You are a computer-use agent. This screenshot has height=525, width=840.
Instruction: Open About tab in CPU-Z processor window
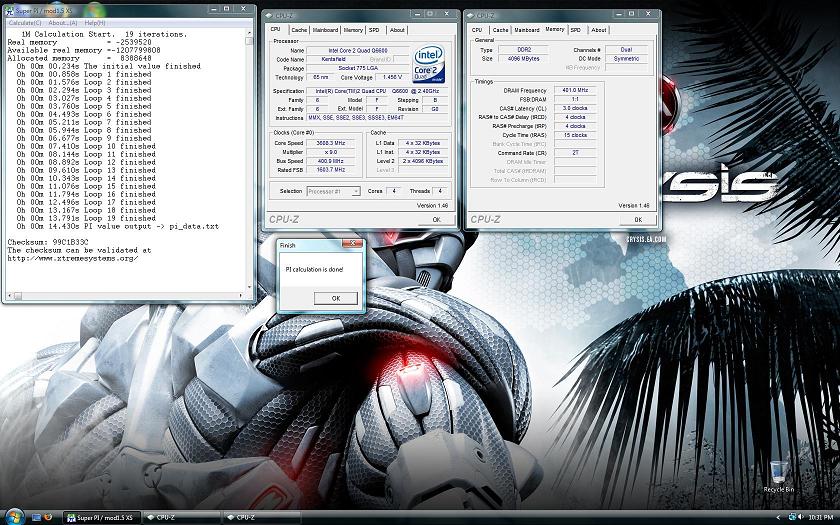(397, 30)
